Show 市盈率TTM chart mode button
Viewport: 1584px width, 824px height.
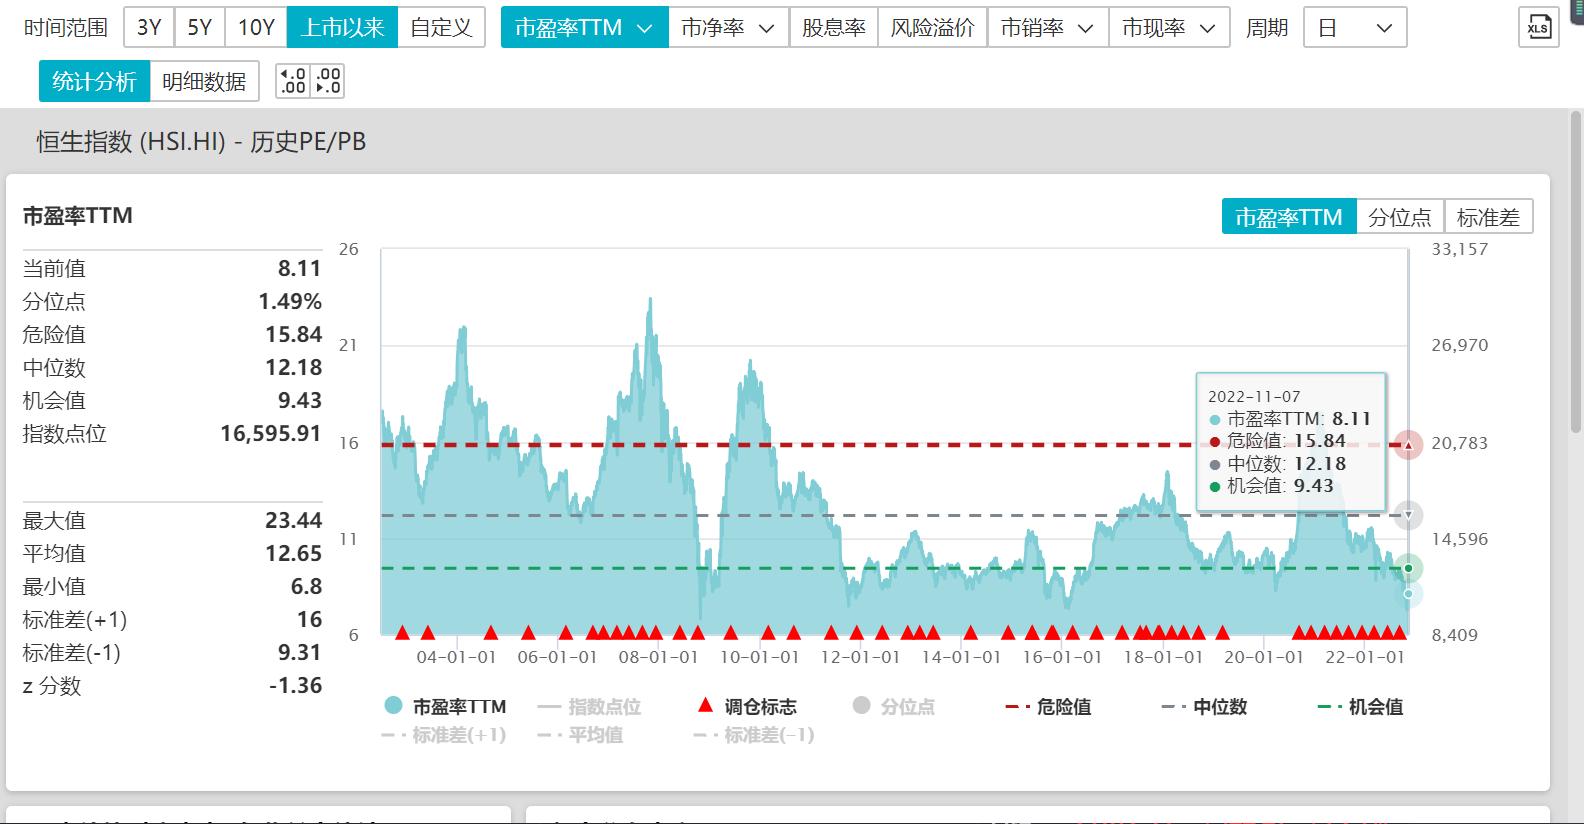tap(1288, 217)
